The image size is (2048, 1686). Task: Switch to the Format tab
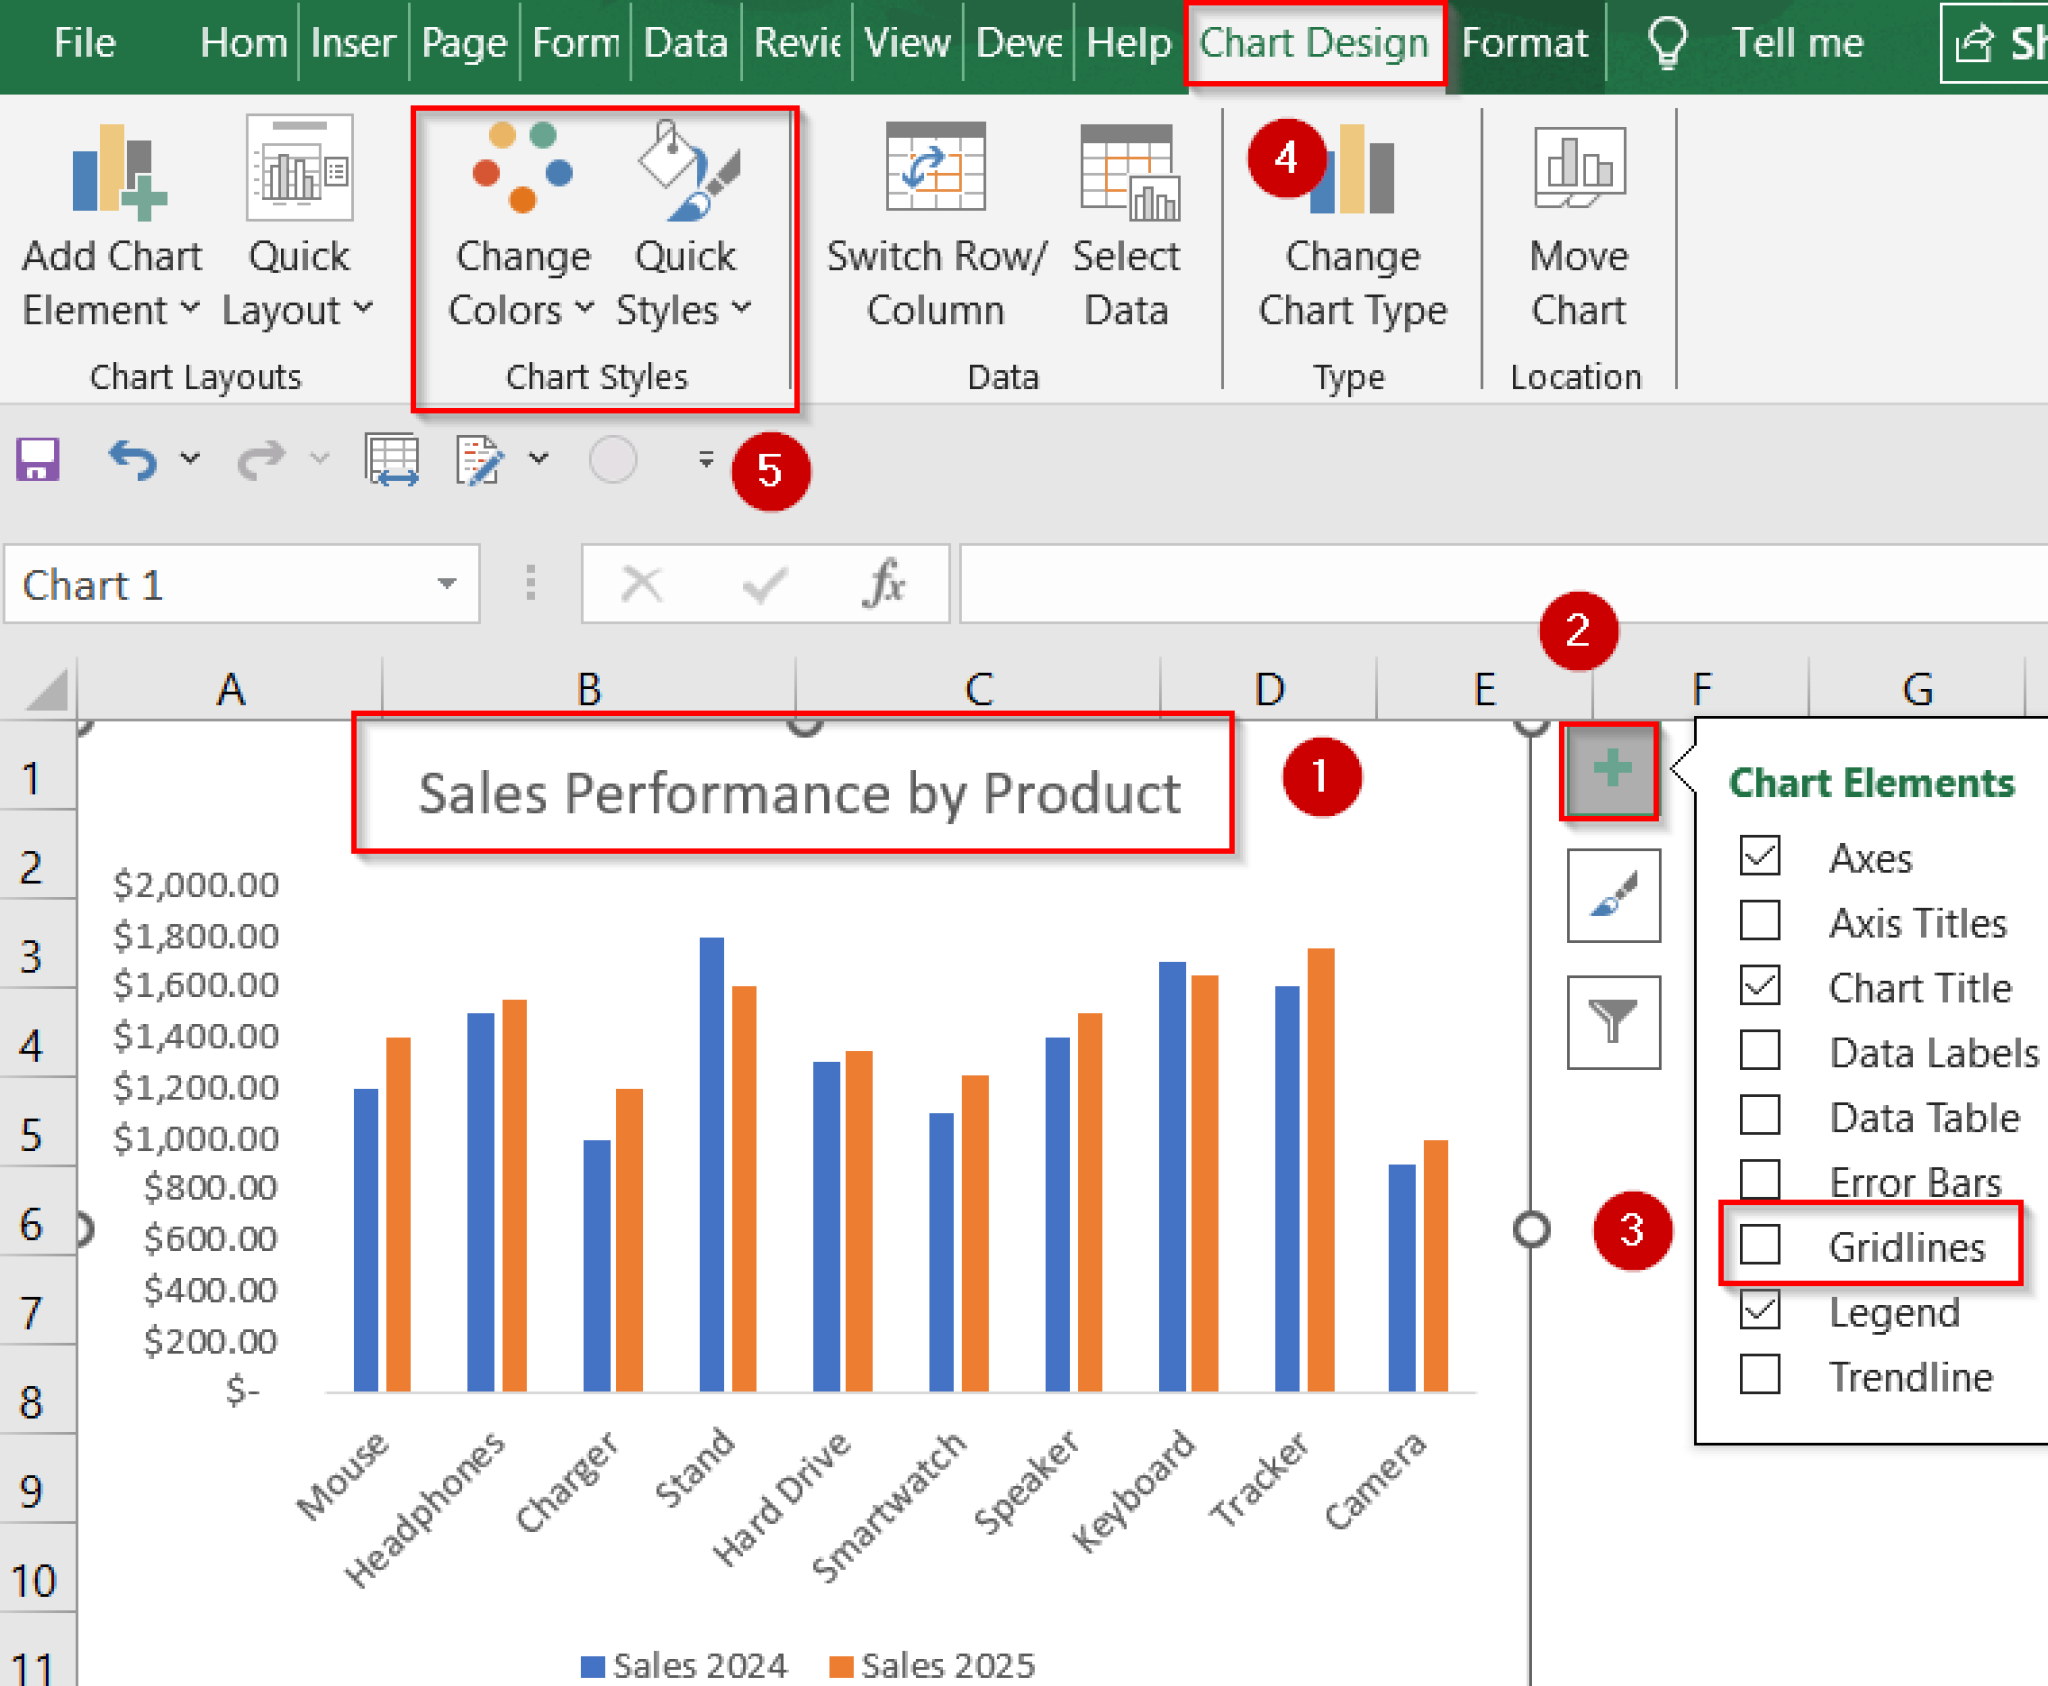click(1523, 42)
